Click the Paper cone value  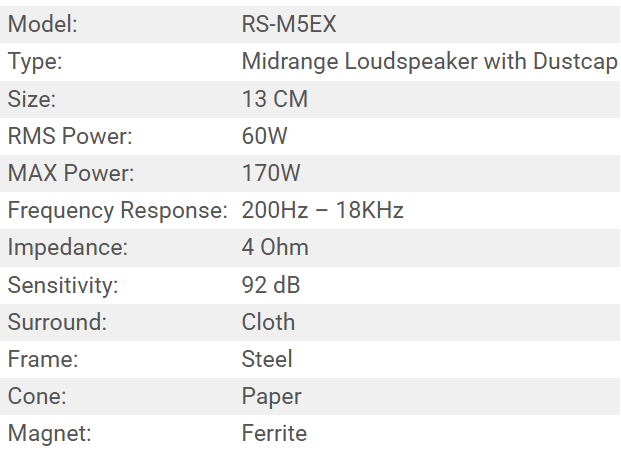click(x=271, y=396)
